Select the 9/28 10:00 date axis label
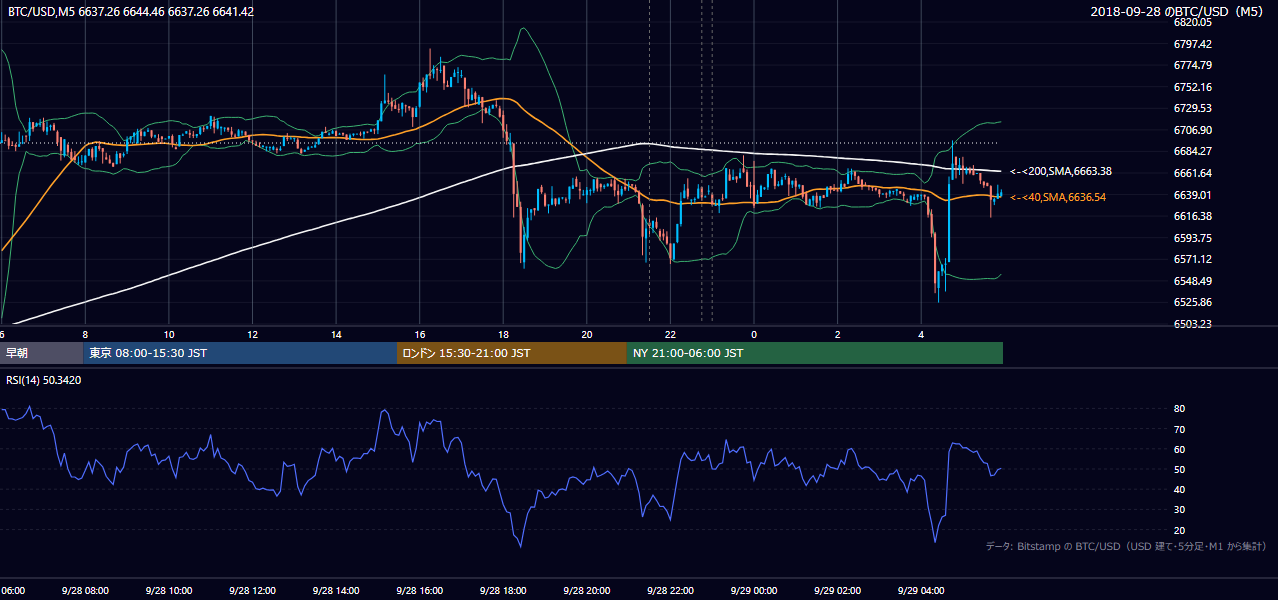The height and width of the screenshot is (600, 1278). (167, 590)
